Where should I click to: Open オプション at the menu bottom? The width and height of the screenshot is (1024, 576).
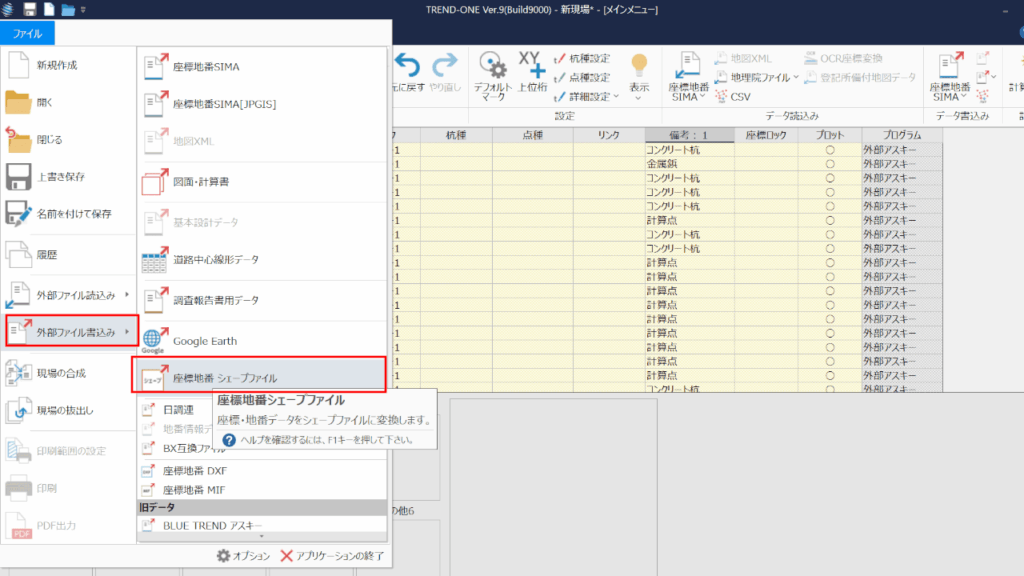click(x=243, y=556)
